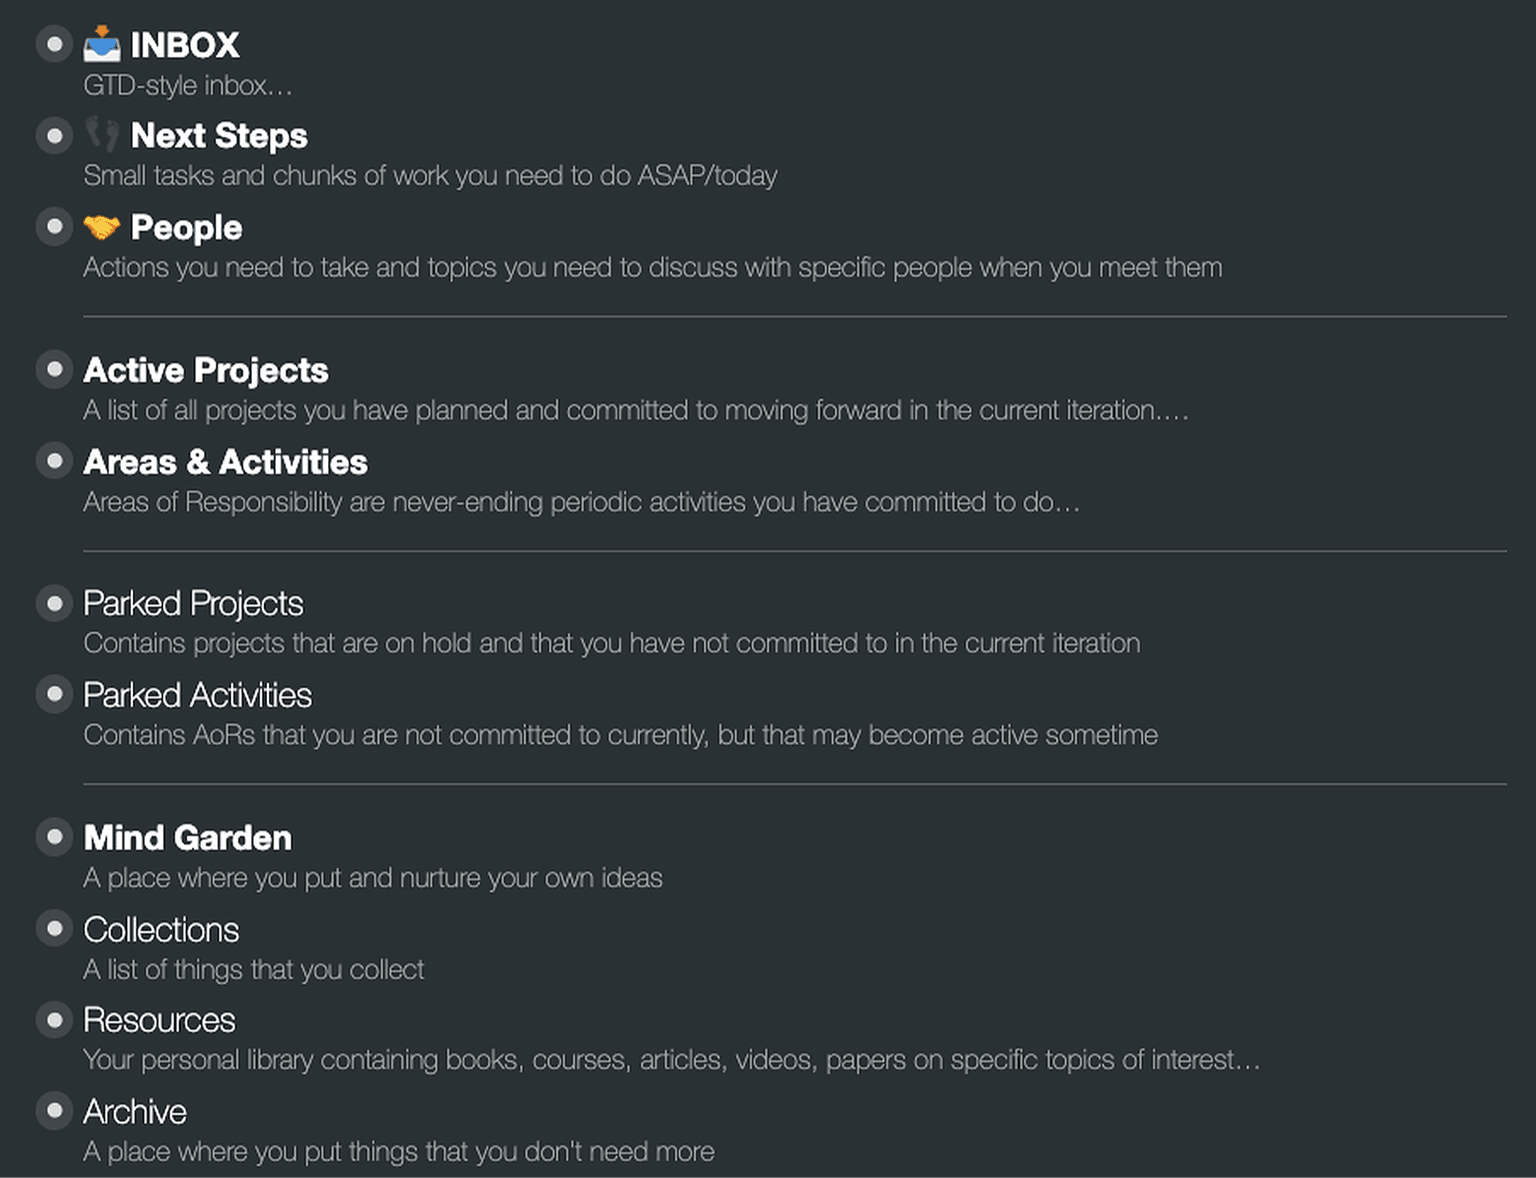Click the Collections description text

click(x=253, y=969)
